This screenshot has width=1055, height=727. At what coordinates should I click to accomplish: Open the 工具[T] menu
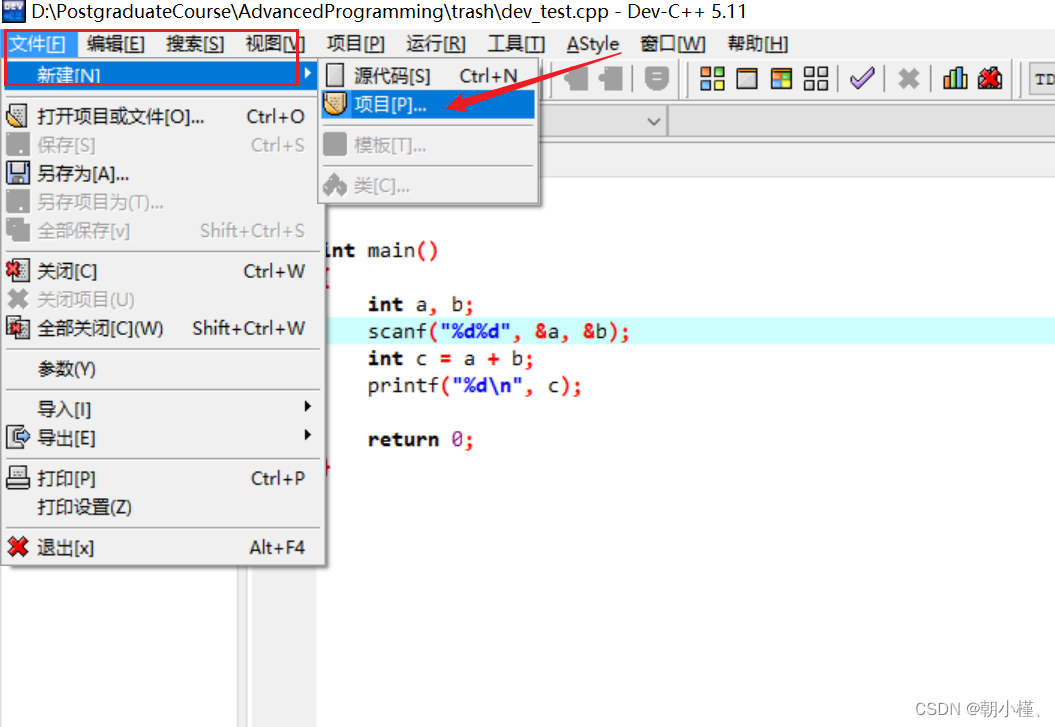pos(516,43)
